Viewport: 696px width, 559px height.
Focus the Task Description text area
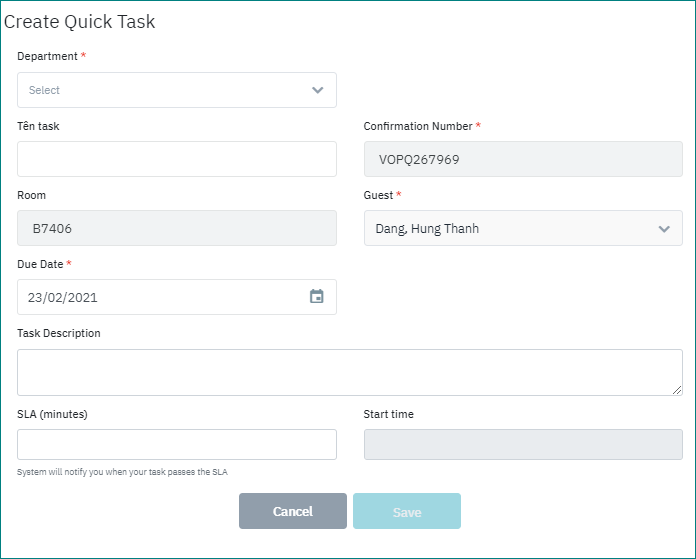click(x=349, y=372)
